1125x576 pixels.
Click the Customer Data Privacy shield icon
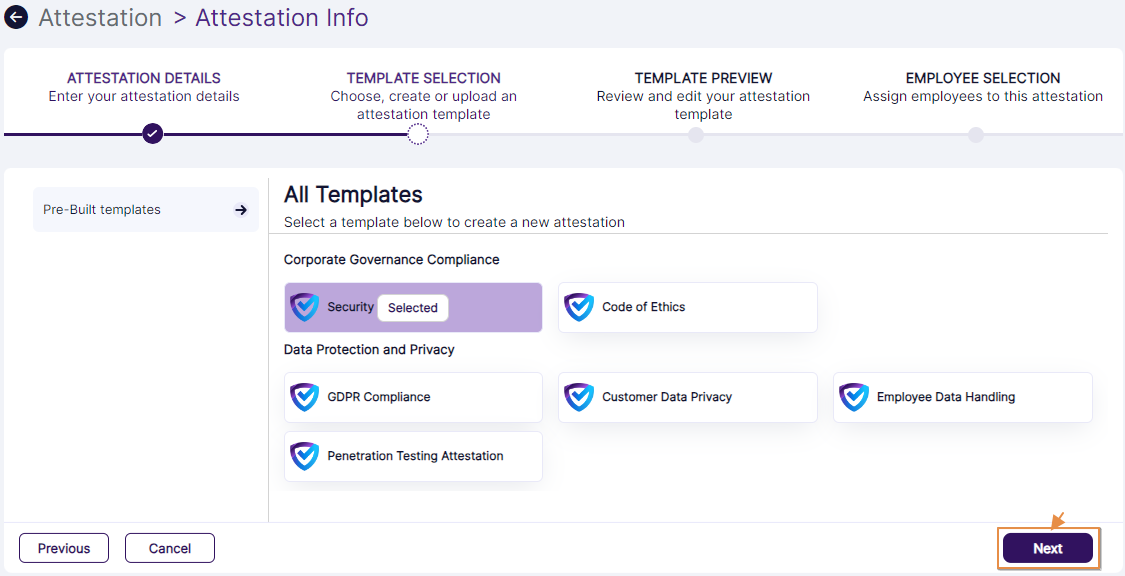579,397
